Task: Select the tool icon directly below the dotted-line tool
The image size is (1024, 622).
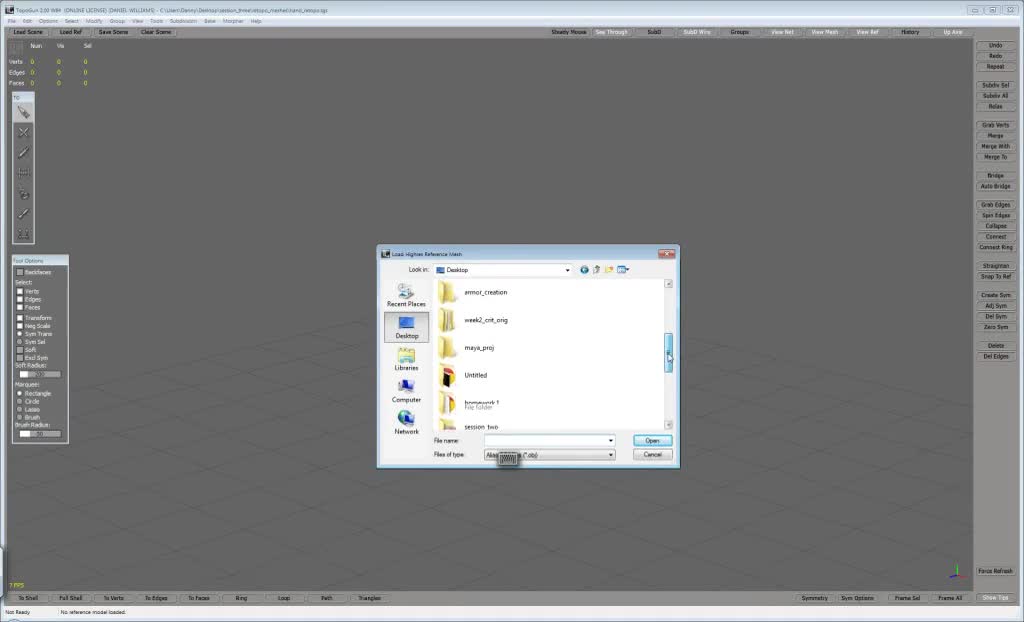Action: (24, 193)
